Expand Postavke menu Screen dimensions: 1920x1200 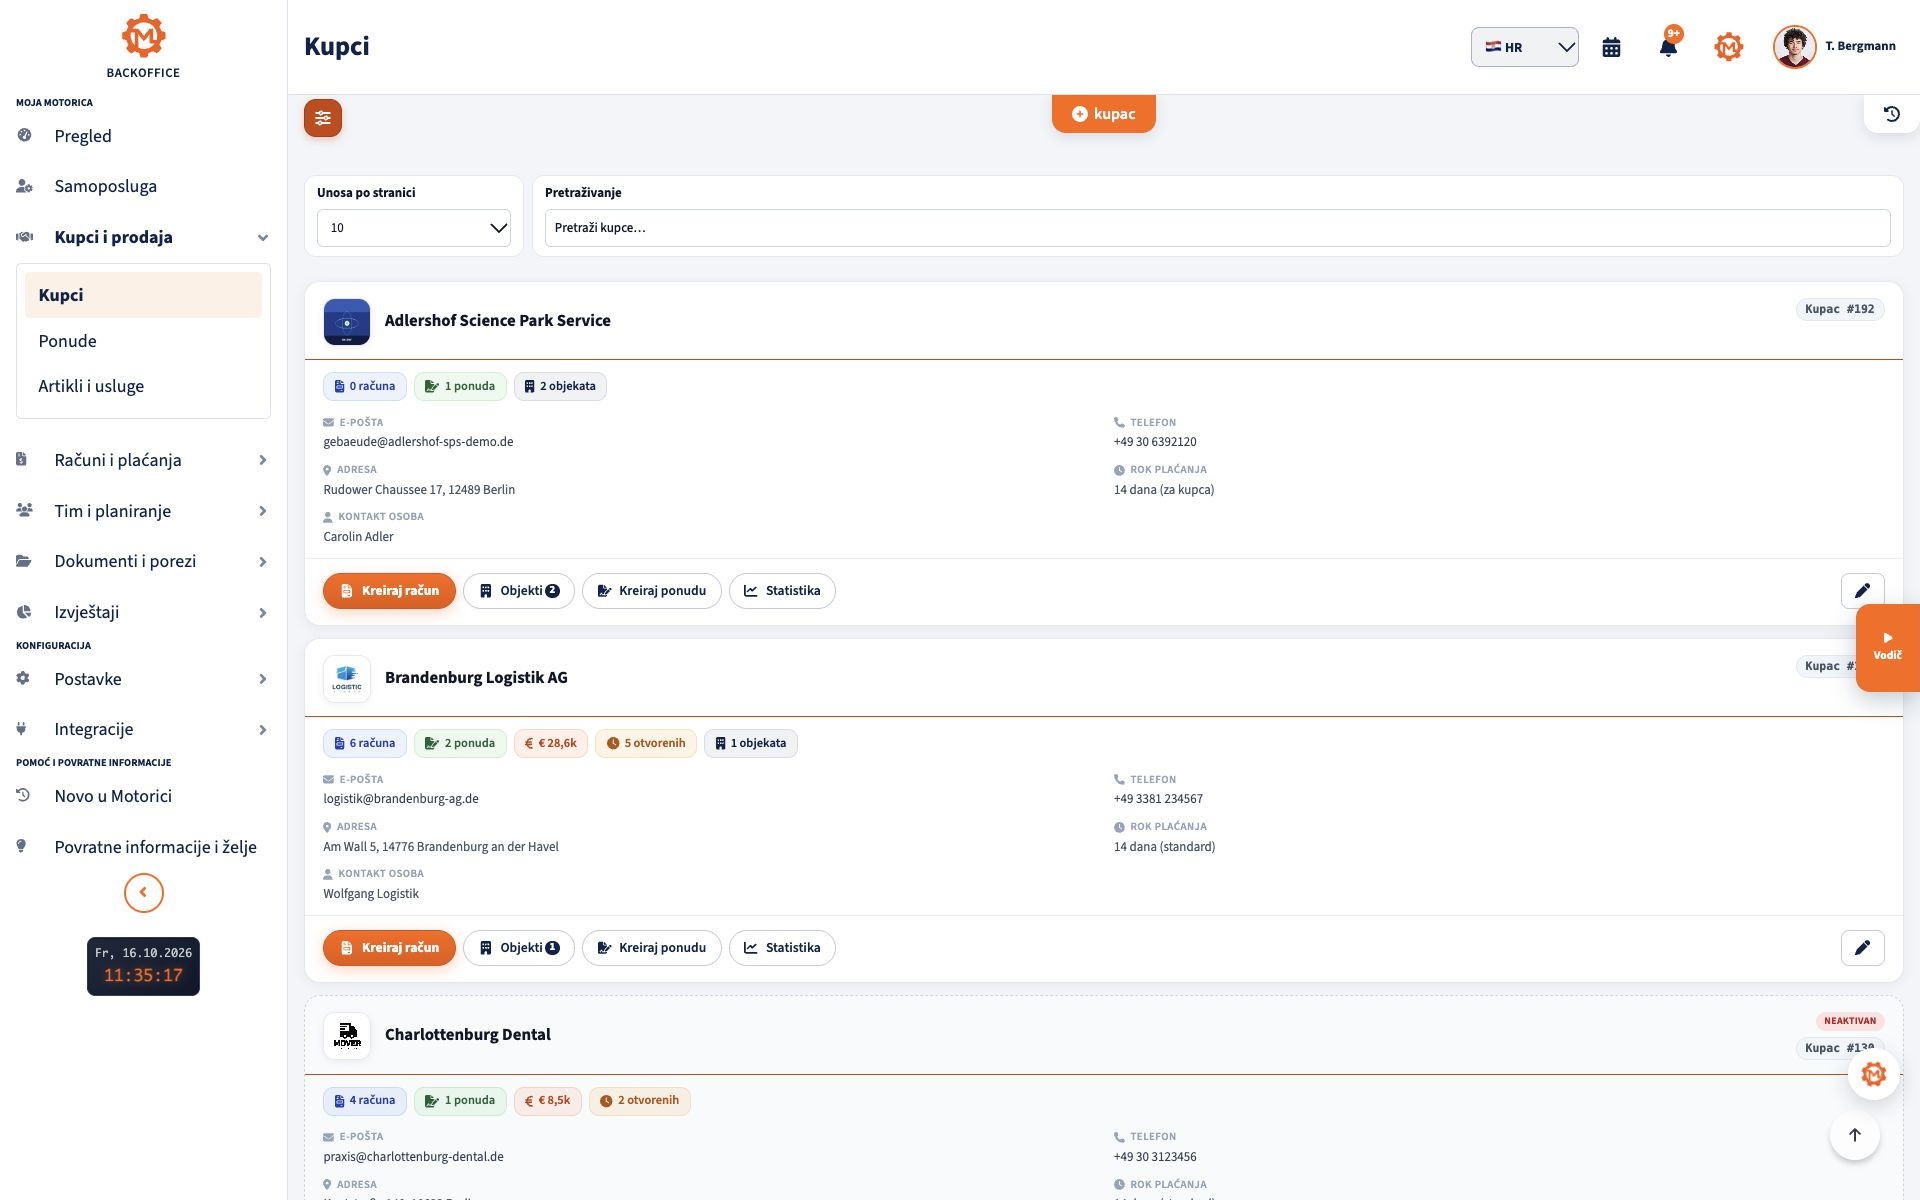(143, 679)
